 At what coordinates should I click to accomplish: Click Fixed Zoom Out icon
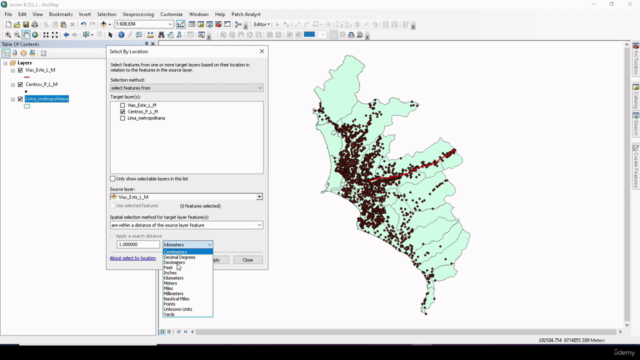tap(55, 35)
